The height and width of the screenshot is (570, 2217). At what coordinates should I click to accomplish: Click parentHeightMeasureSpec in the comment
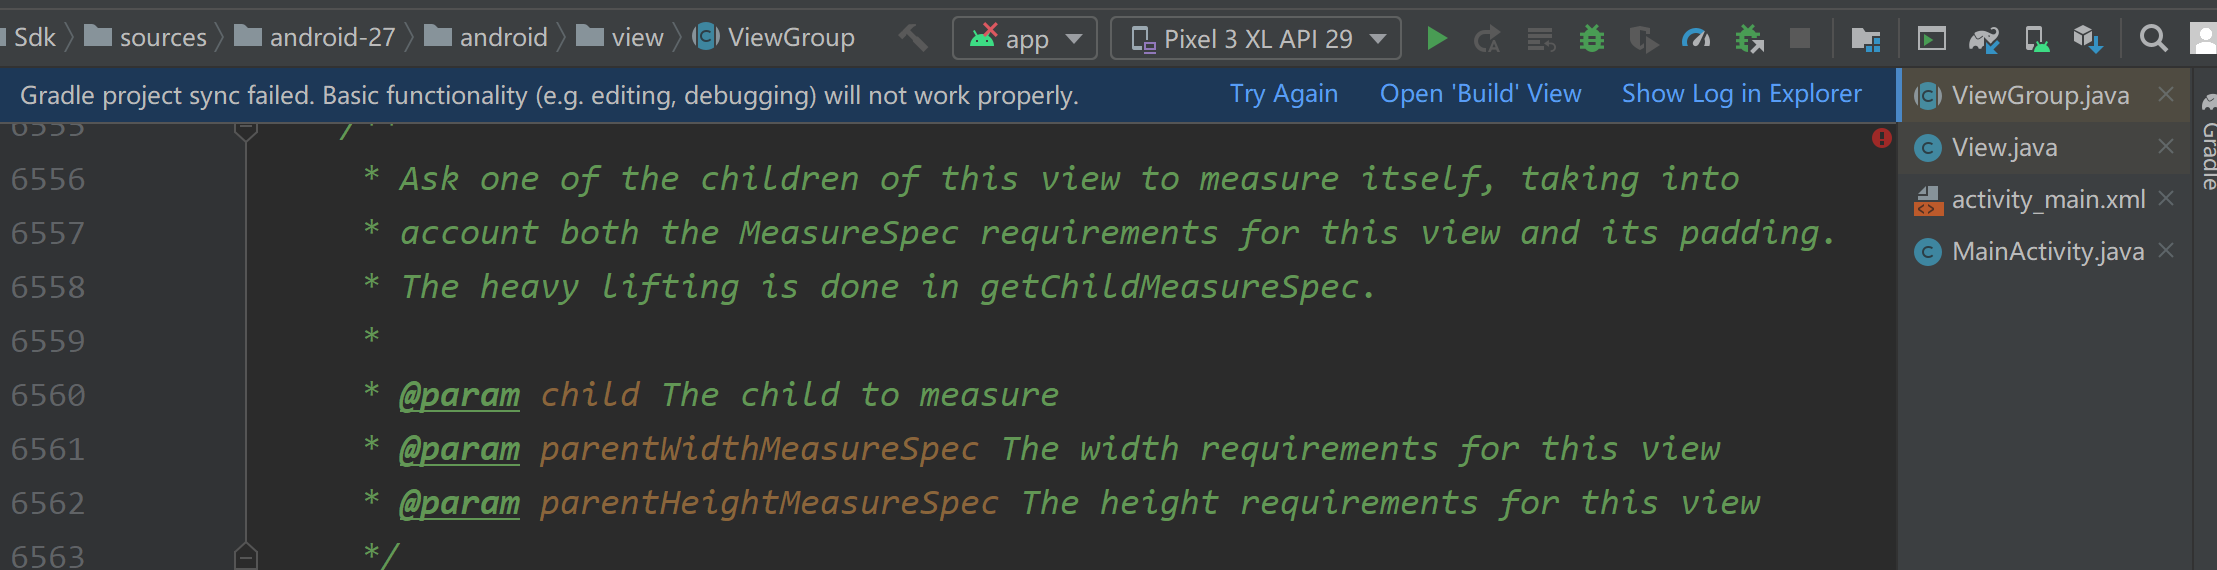(x=769, y=503)
